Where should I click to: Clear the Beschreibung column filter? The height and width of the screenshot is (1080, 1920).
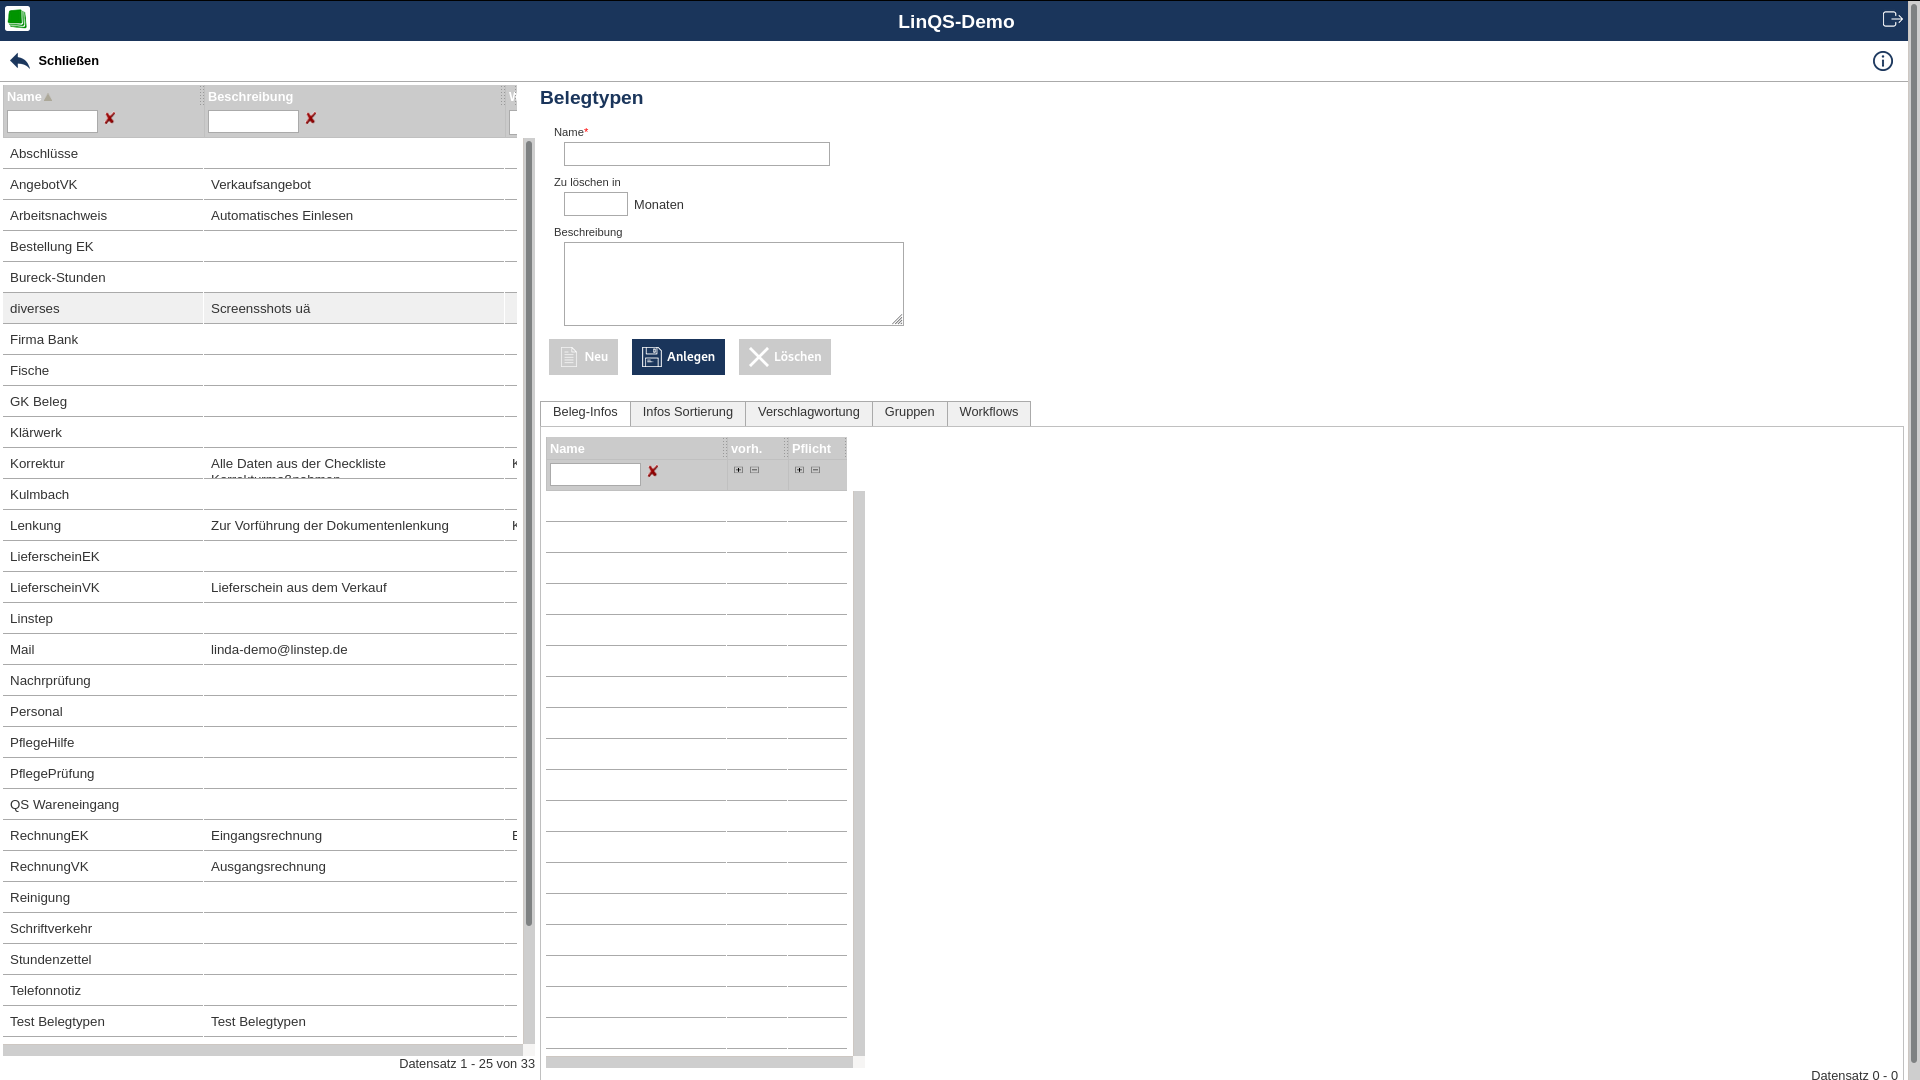coord(311,119)
